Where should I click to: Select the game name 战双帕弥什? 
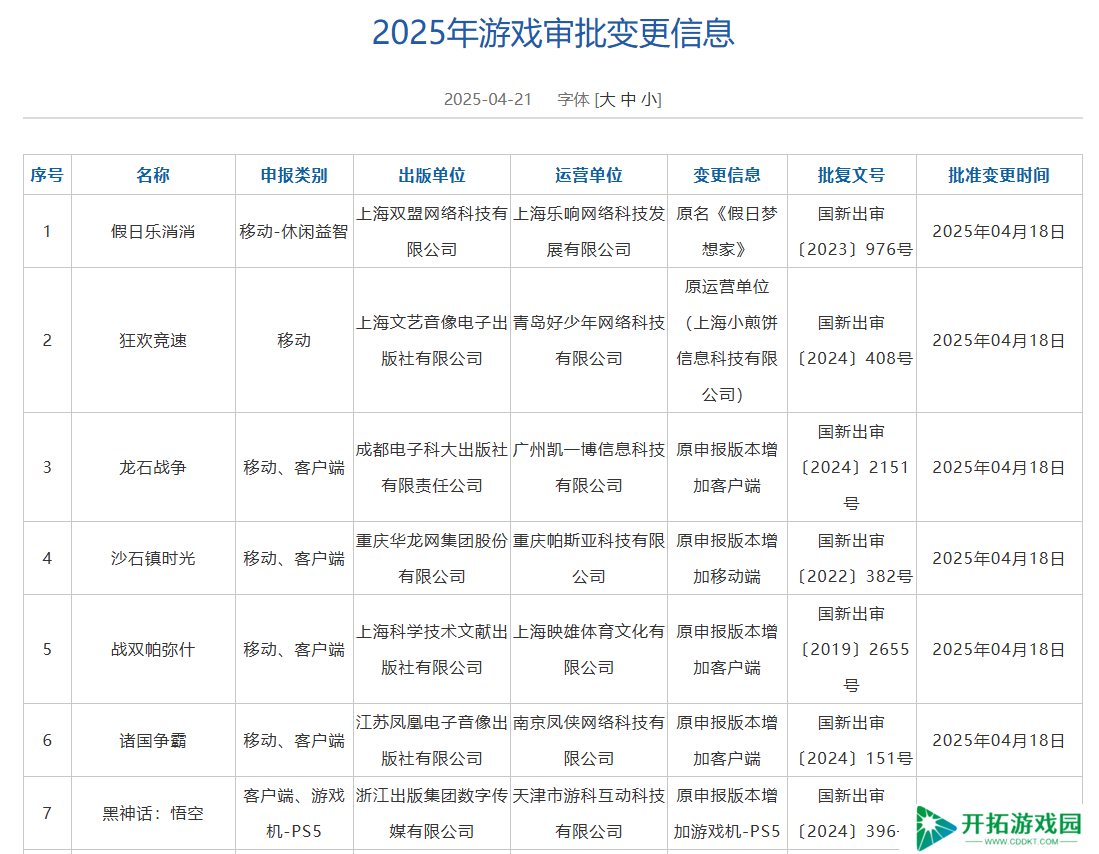[x=153, y=649]
